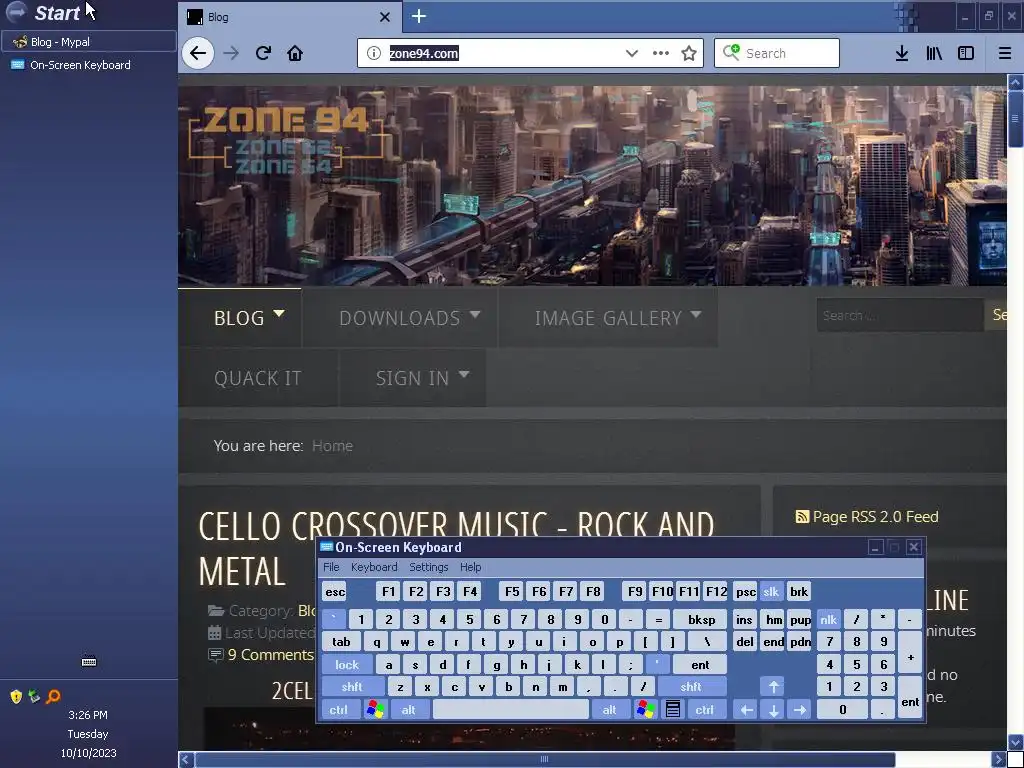Open File menu in On-Screen Keyboard
Image resolution: width=1024 pixels, height=768 pixels.
[331, 568]
